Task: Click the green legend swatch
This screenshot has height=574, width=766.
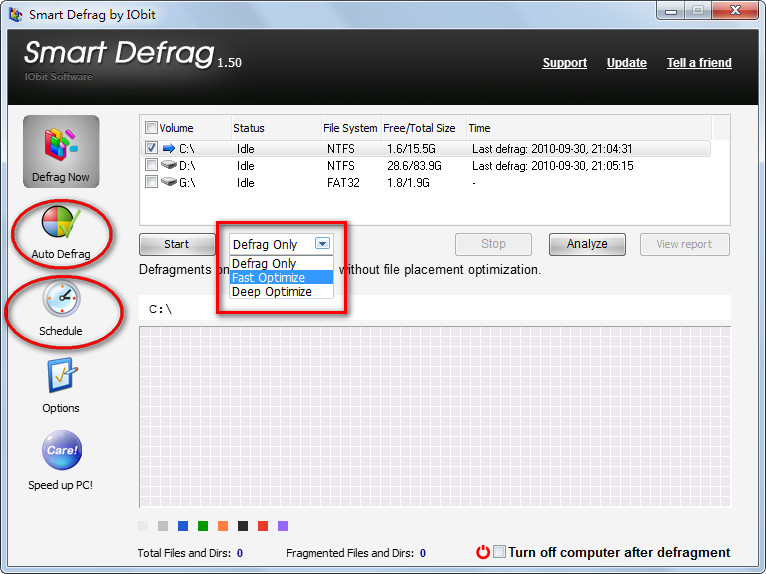Action: click(203, 526)
